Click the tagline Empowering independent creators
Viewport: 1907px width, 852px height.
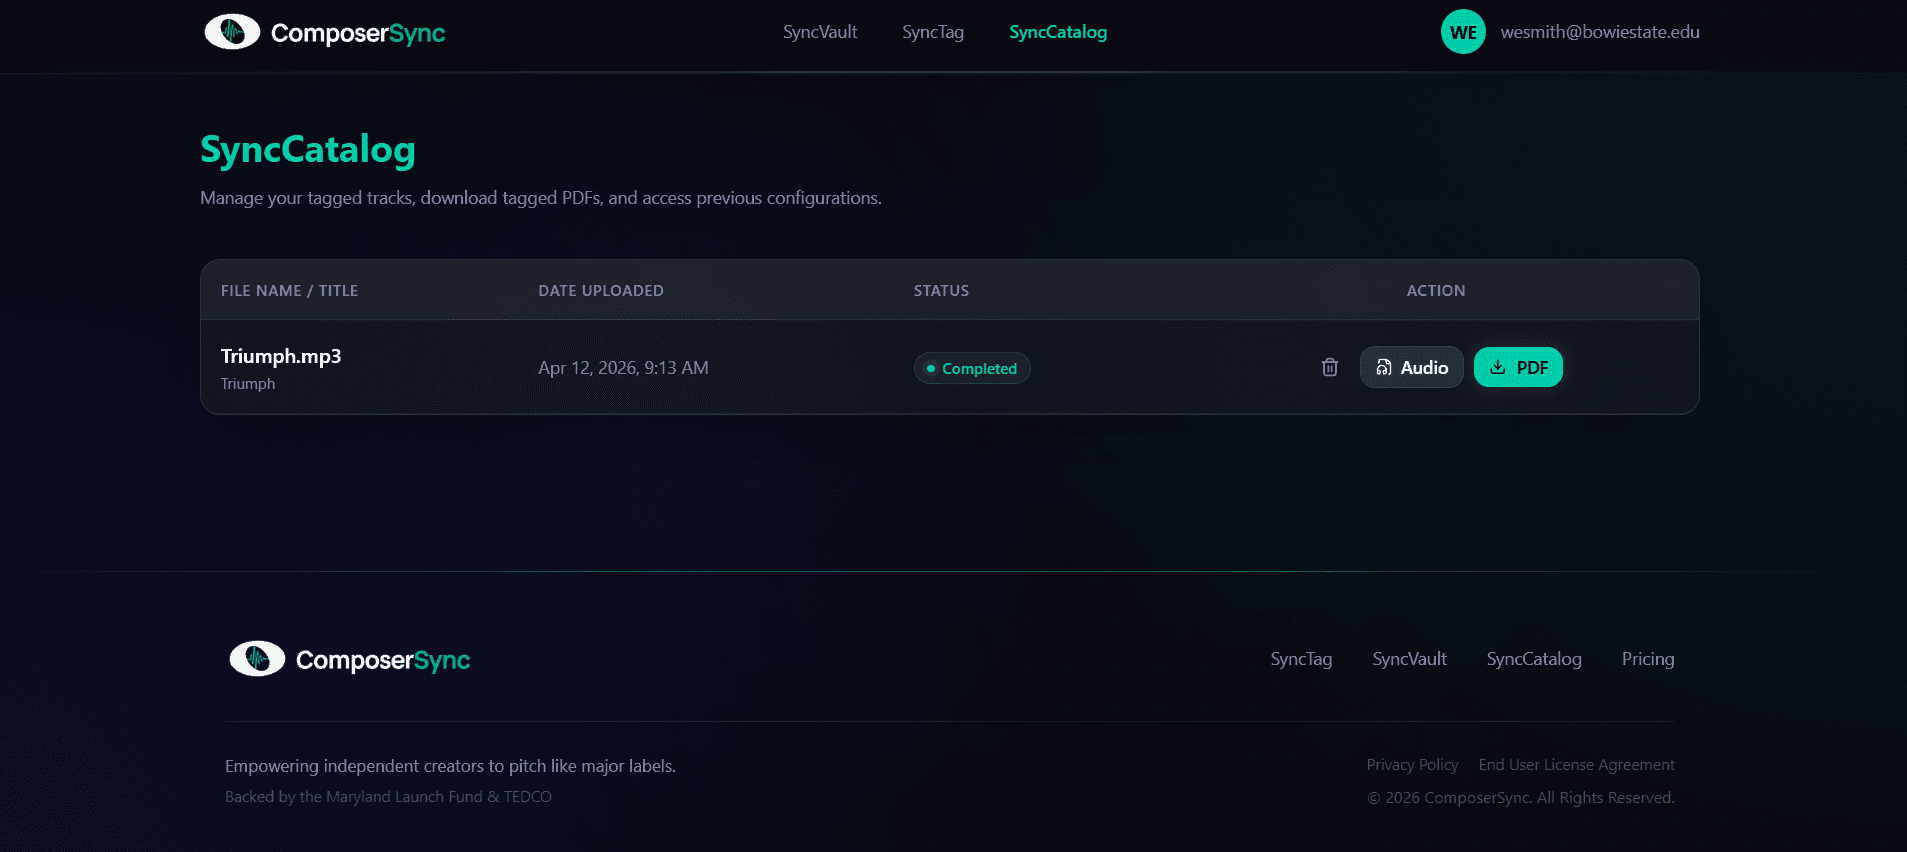point(450,766)
